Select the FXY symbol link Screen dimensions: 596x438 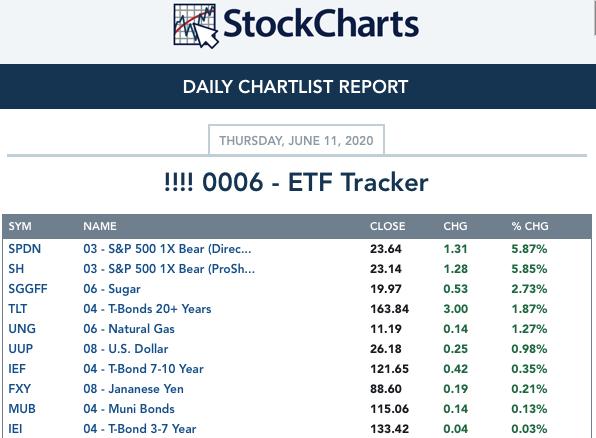point(19,389)
